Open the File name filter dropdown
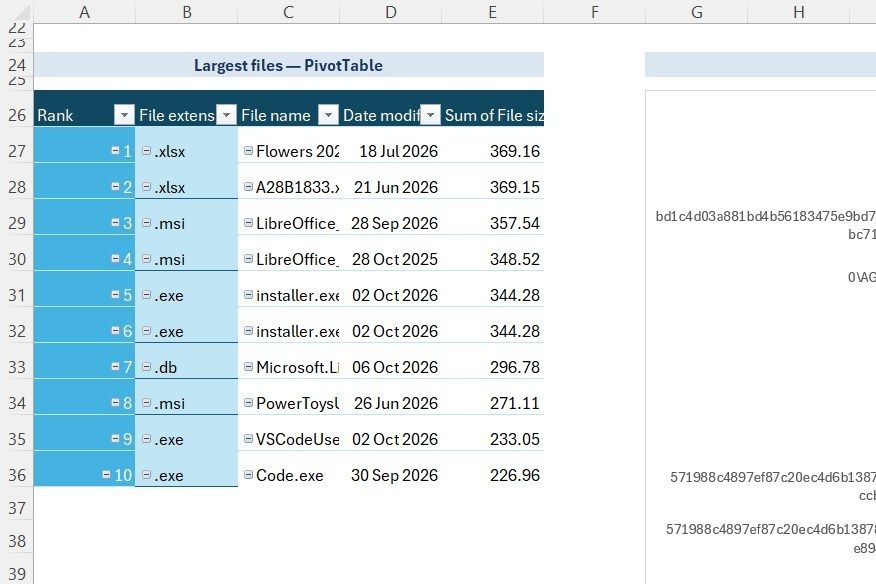The image size is (876, 584). [x=328, y=115]
